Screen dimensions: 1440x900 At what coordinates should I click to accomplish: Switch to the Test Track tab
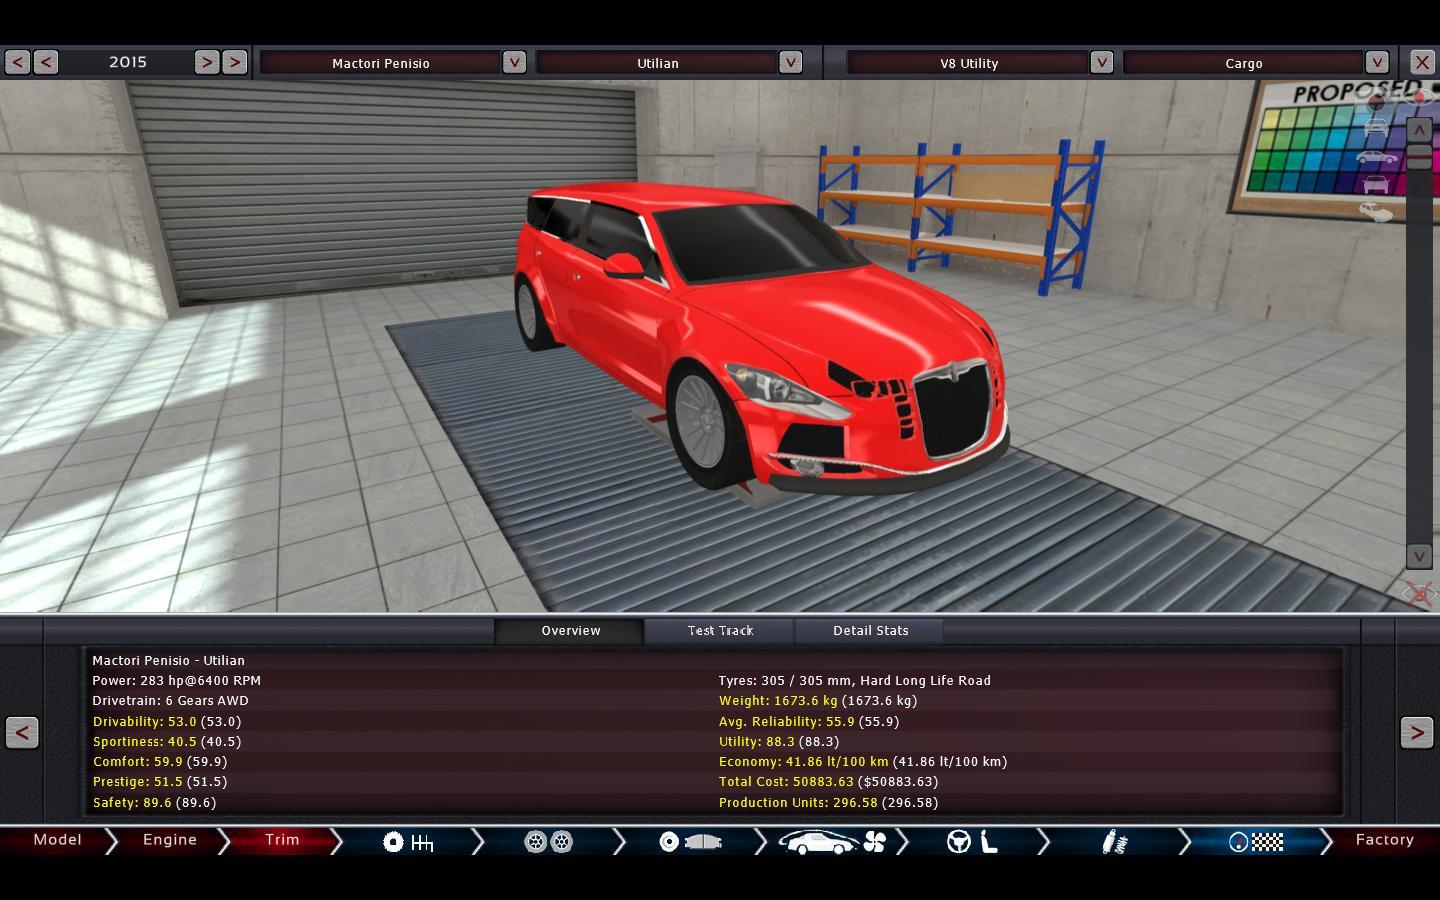[x=720, y=631]
